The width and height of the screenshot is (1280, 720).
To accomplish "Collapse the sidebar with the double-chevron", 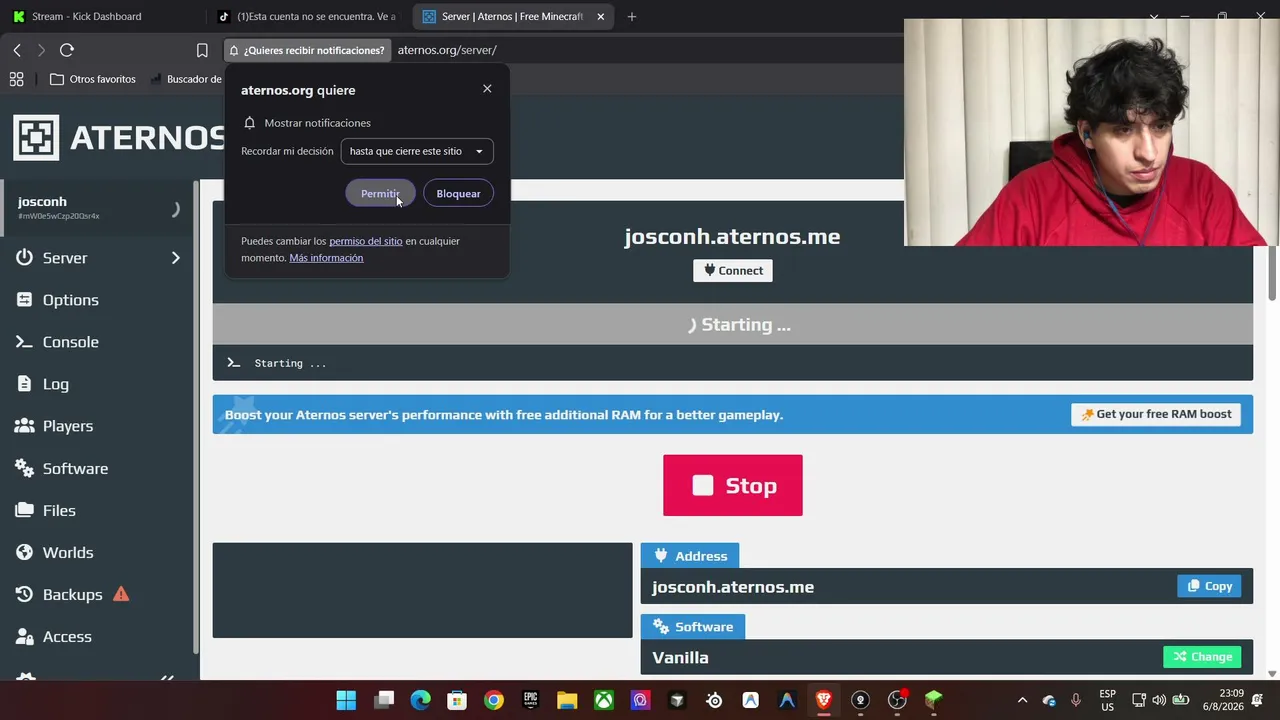I will (x=167, y=679).
